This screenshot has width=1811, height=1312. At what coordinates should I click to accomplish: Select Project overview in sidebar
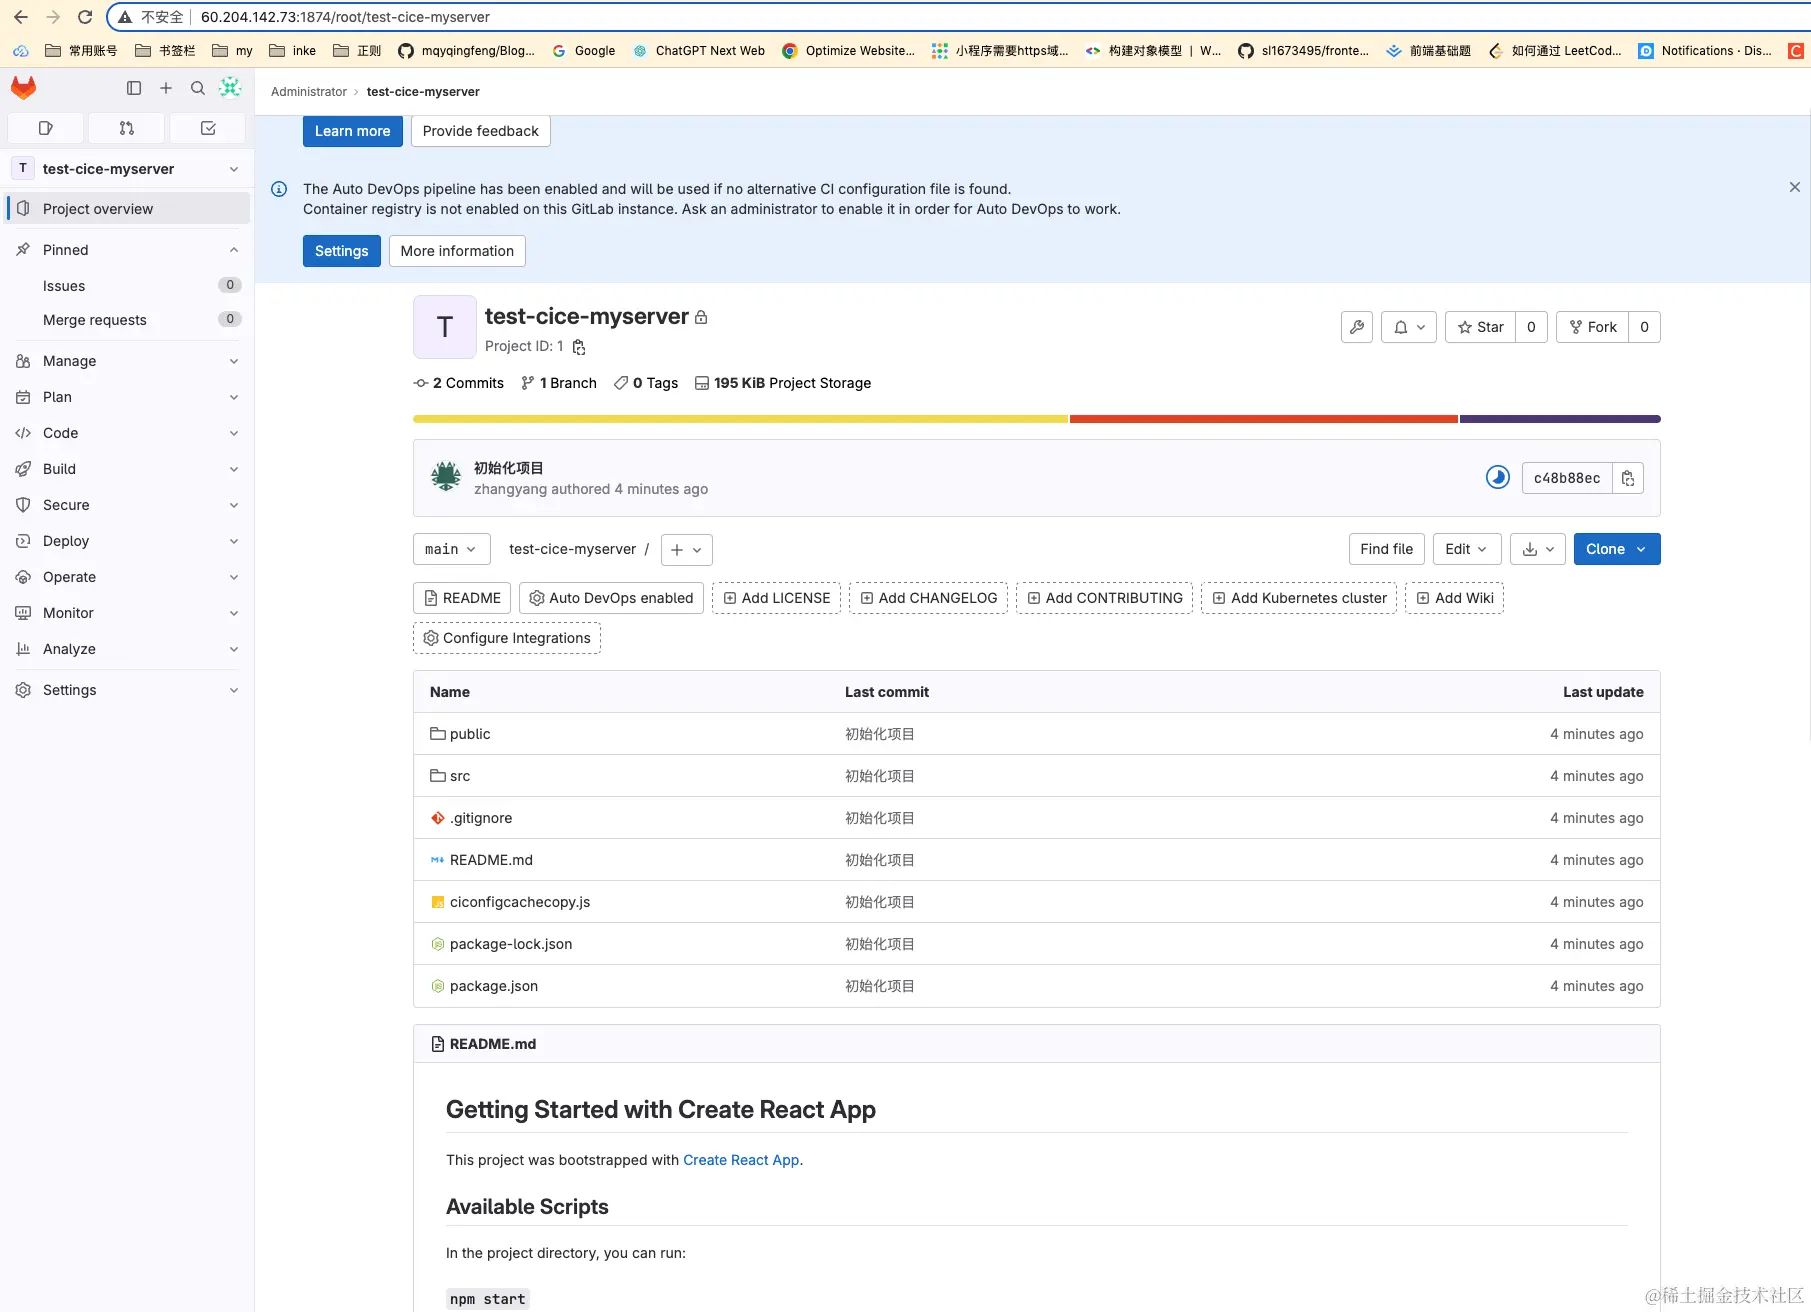[x=98, y=209]
